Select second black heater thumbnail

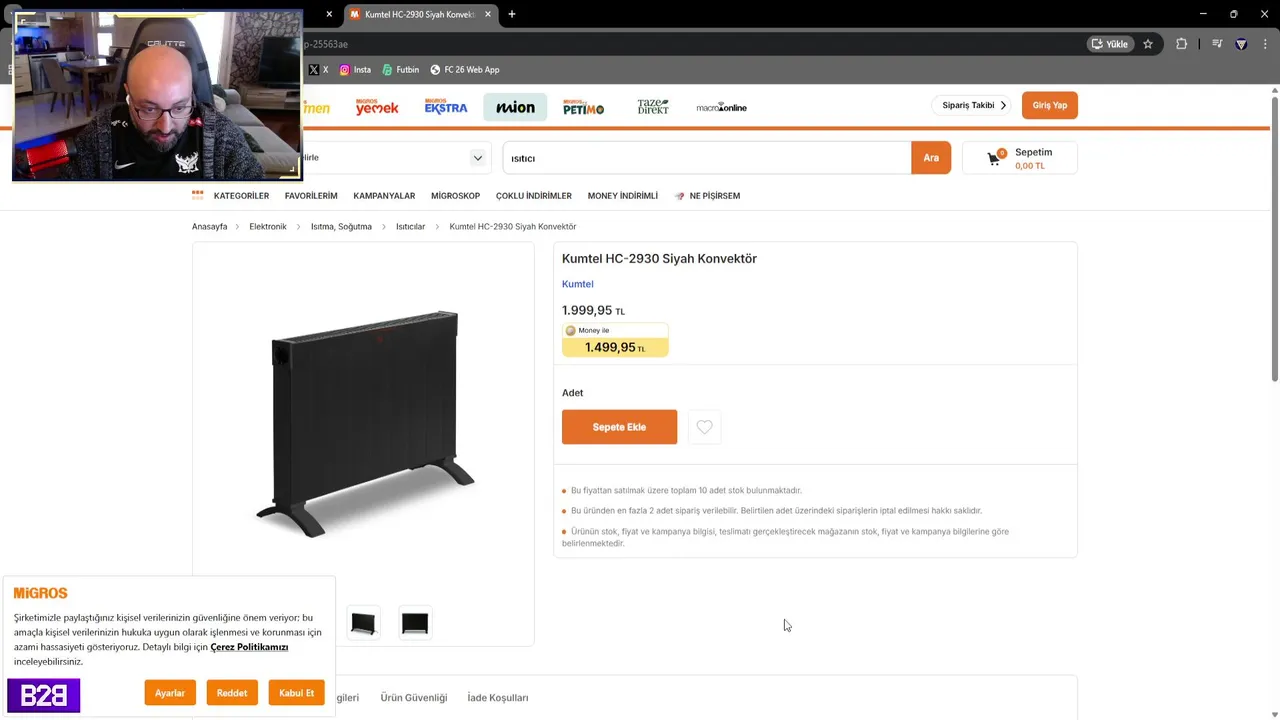(x=415, y=624)
